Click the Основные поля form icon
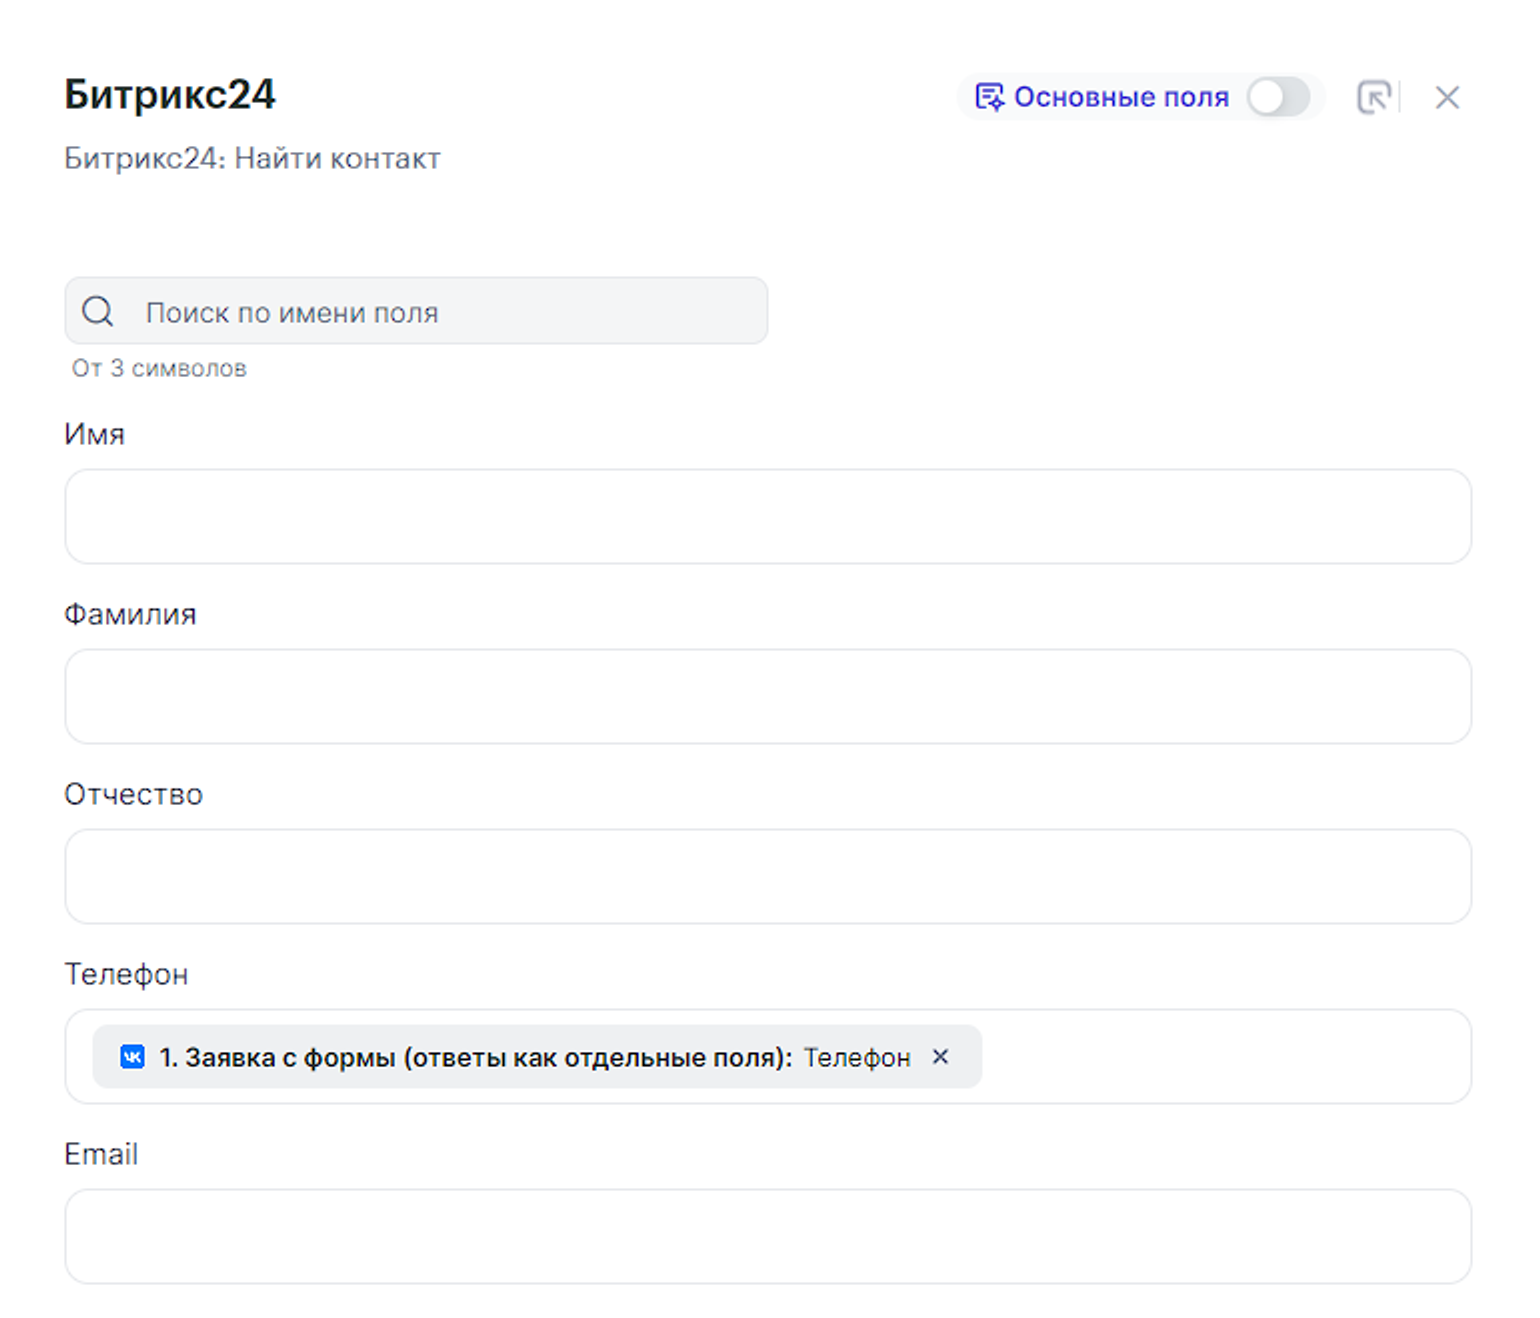The height and width of the screenshot is (1318, 1540). click(988, 97)
